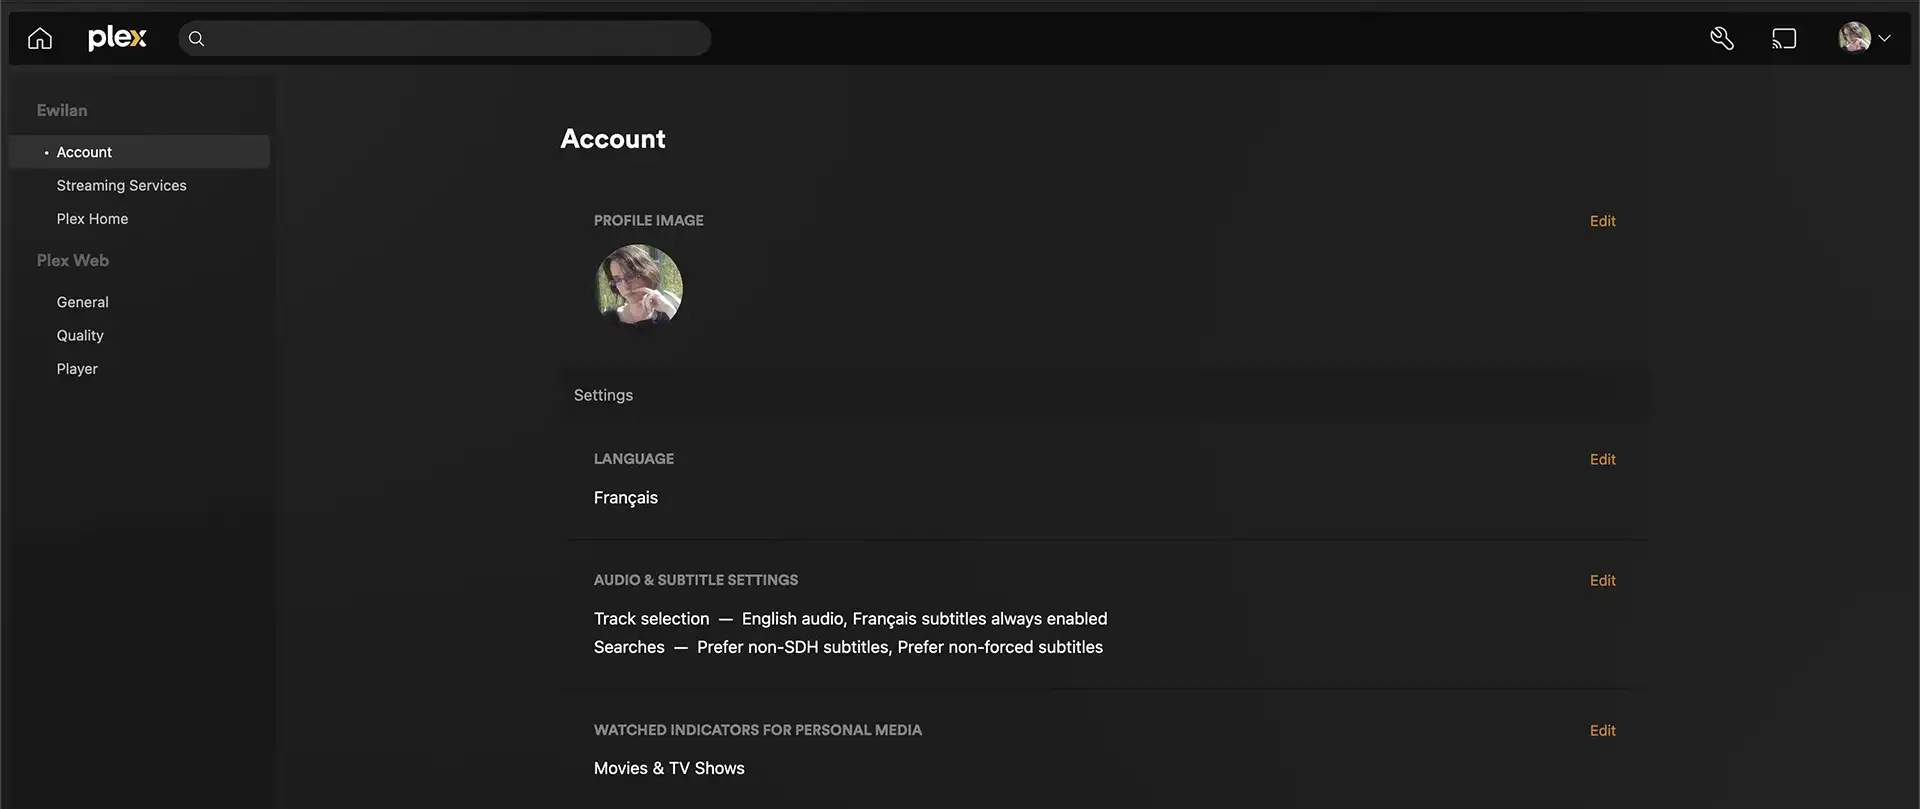This screenshot has width=1920, height=809.
Task: Expand the account menu chevron beside avatar
Action: pos(1887,37)
